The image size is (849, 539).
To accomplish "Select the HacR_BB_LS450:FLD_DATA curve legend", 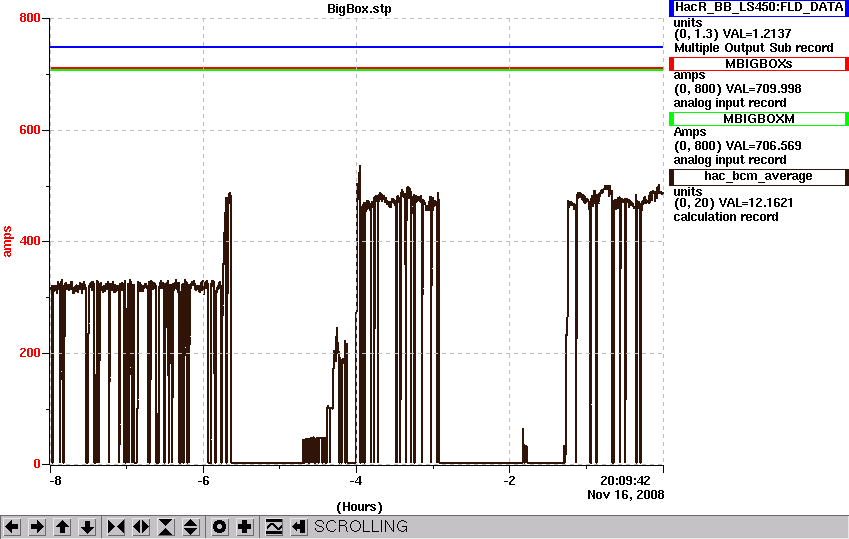I will [x=759, y=8].
